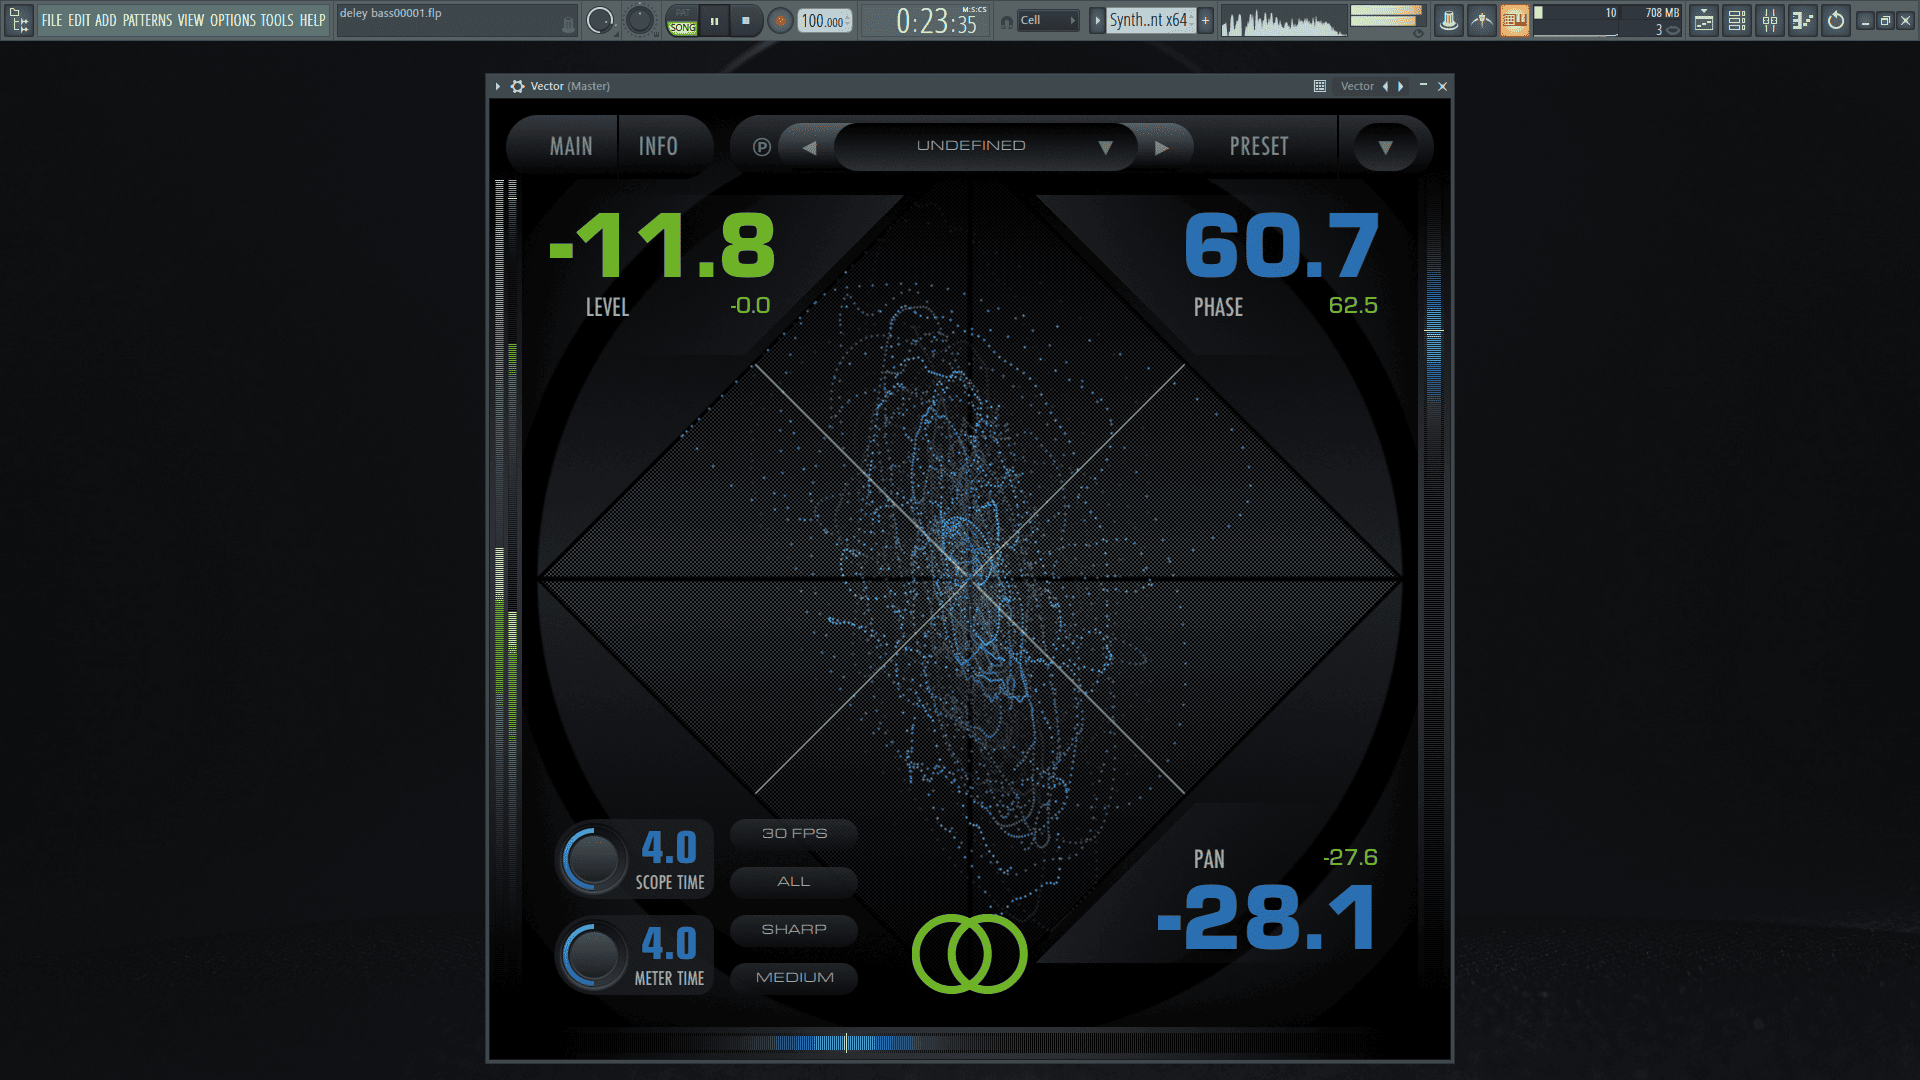The width and height of the screenshot is (1920, 1080).
Task: Click the horizontal pan meter bar at bottom
Action: (x=968, y=1043)
